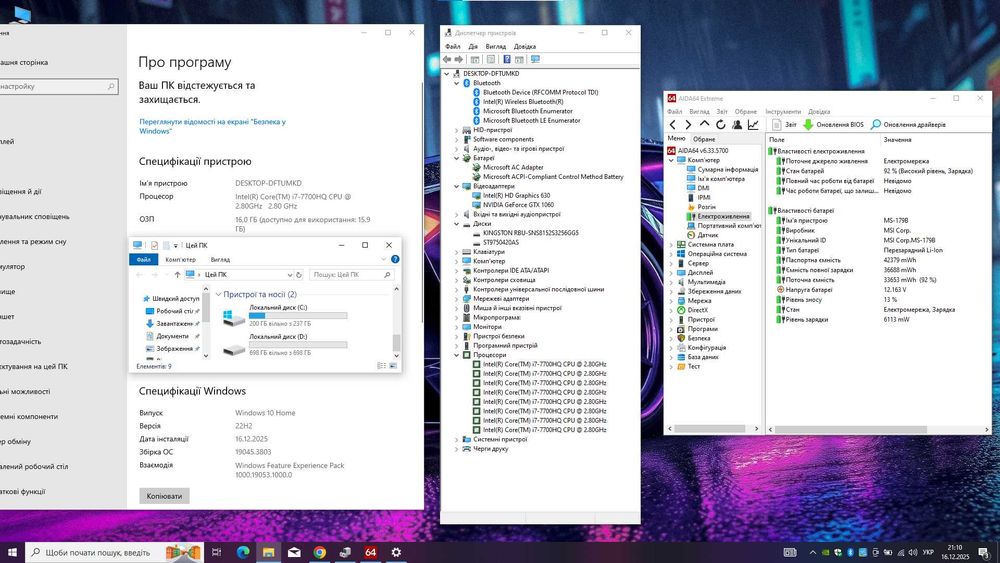This screenshot has height=563, width=1000.
Task: Open AIDA64 from the Windows taskbar
Action: pyautogui.click(x=370, y=552)
